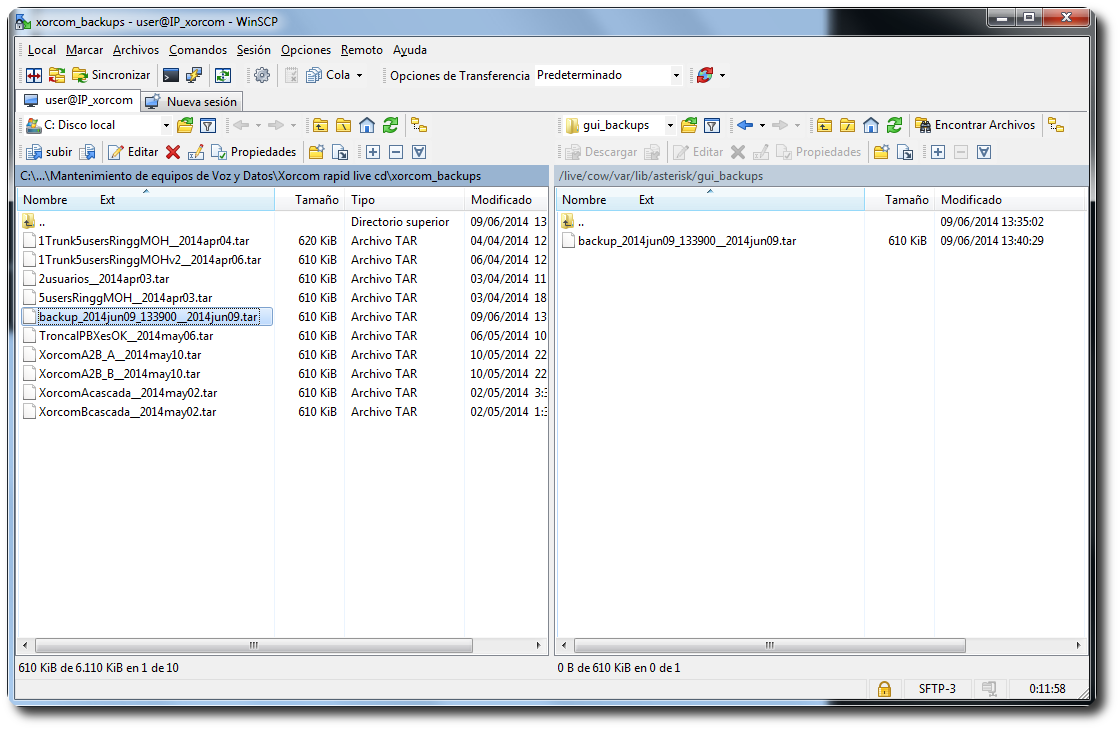The width and height of the screenshot is (1120, 730).
Task: Toggle the remote directory tree icon
Action: coord(1056,126)
